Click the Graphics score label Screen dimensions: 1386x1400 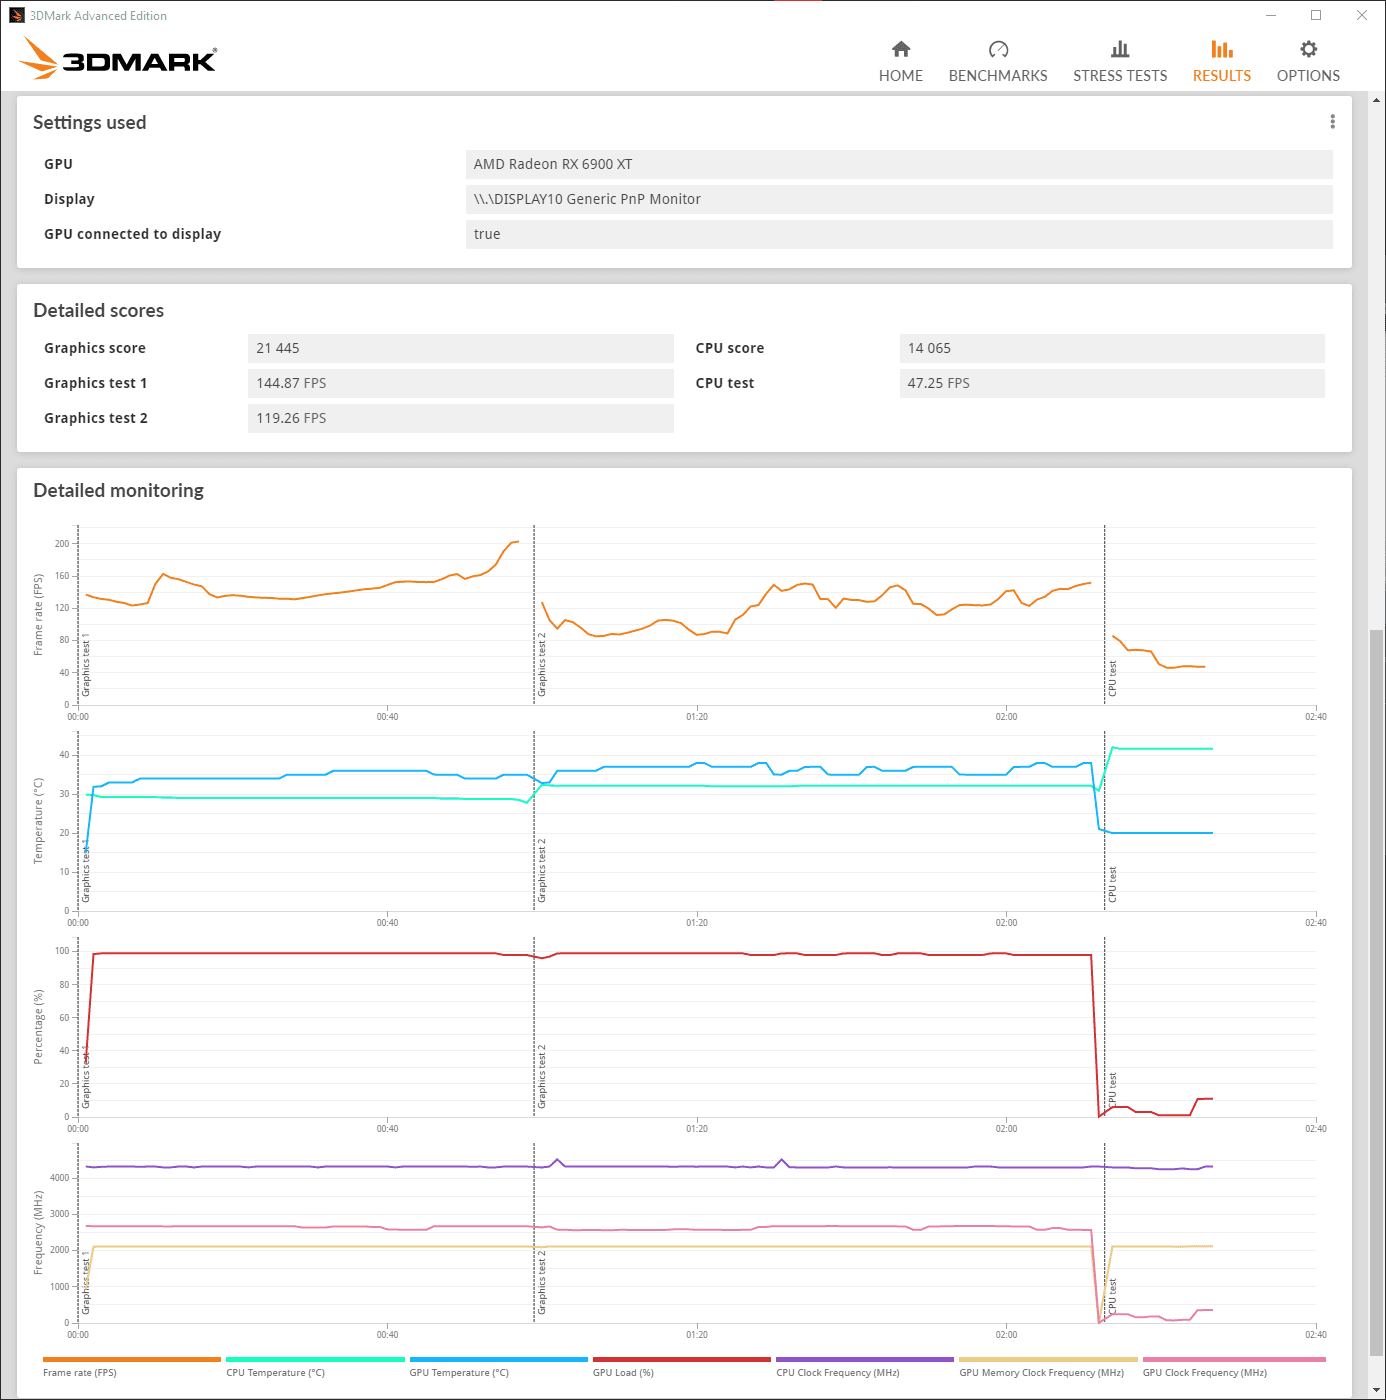(95, 348)
